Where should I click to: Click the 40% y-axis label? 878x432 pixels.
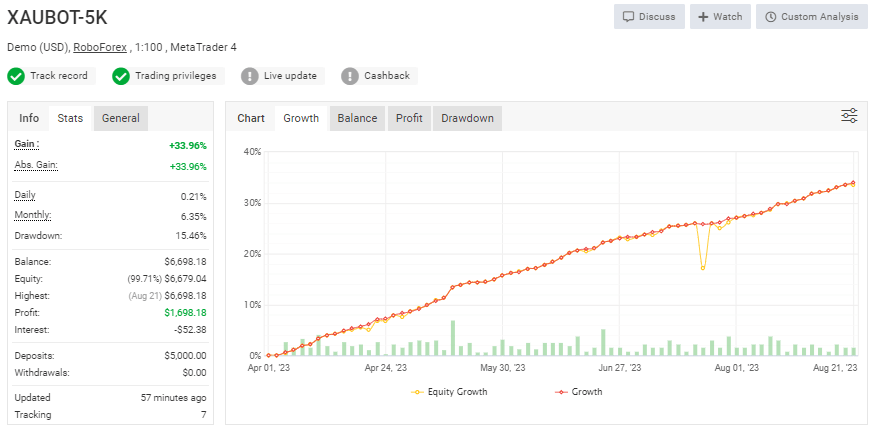[252, 151]
